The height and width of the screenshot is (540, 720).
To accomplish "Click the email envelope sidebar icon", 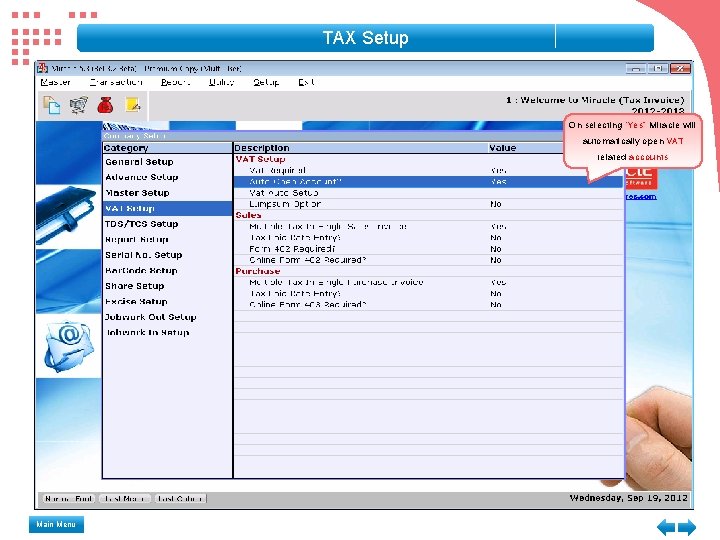I will click(68, 346).
